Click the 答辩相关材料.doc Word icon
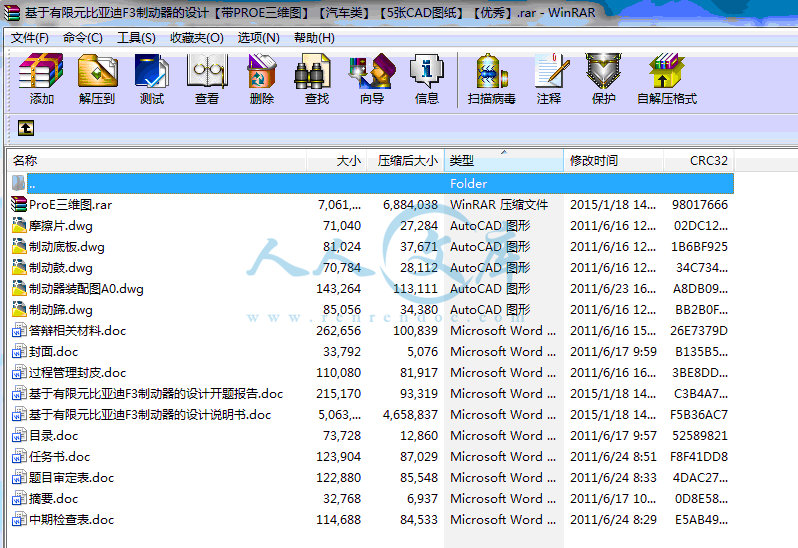 click(19, 330)
